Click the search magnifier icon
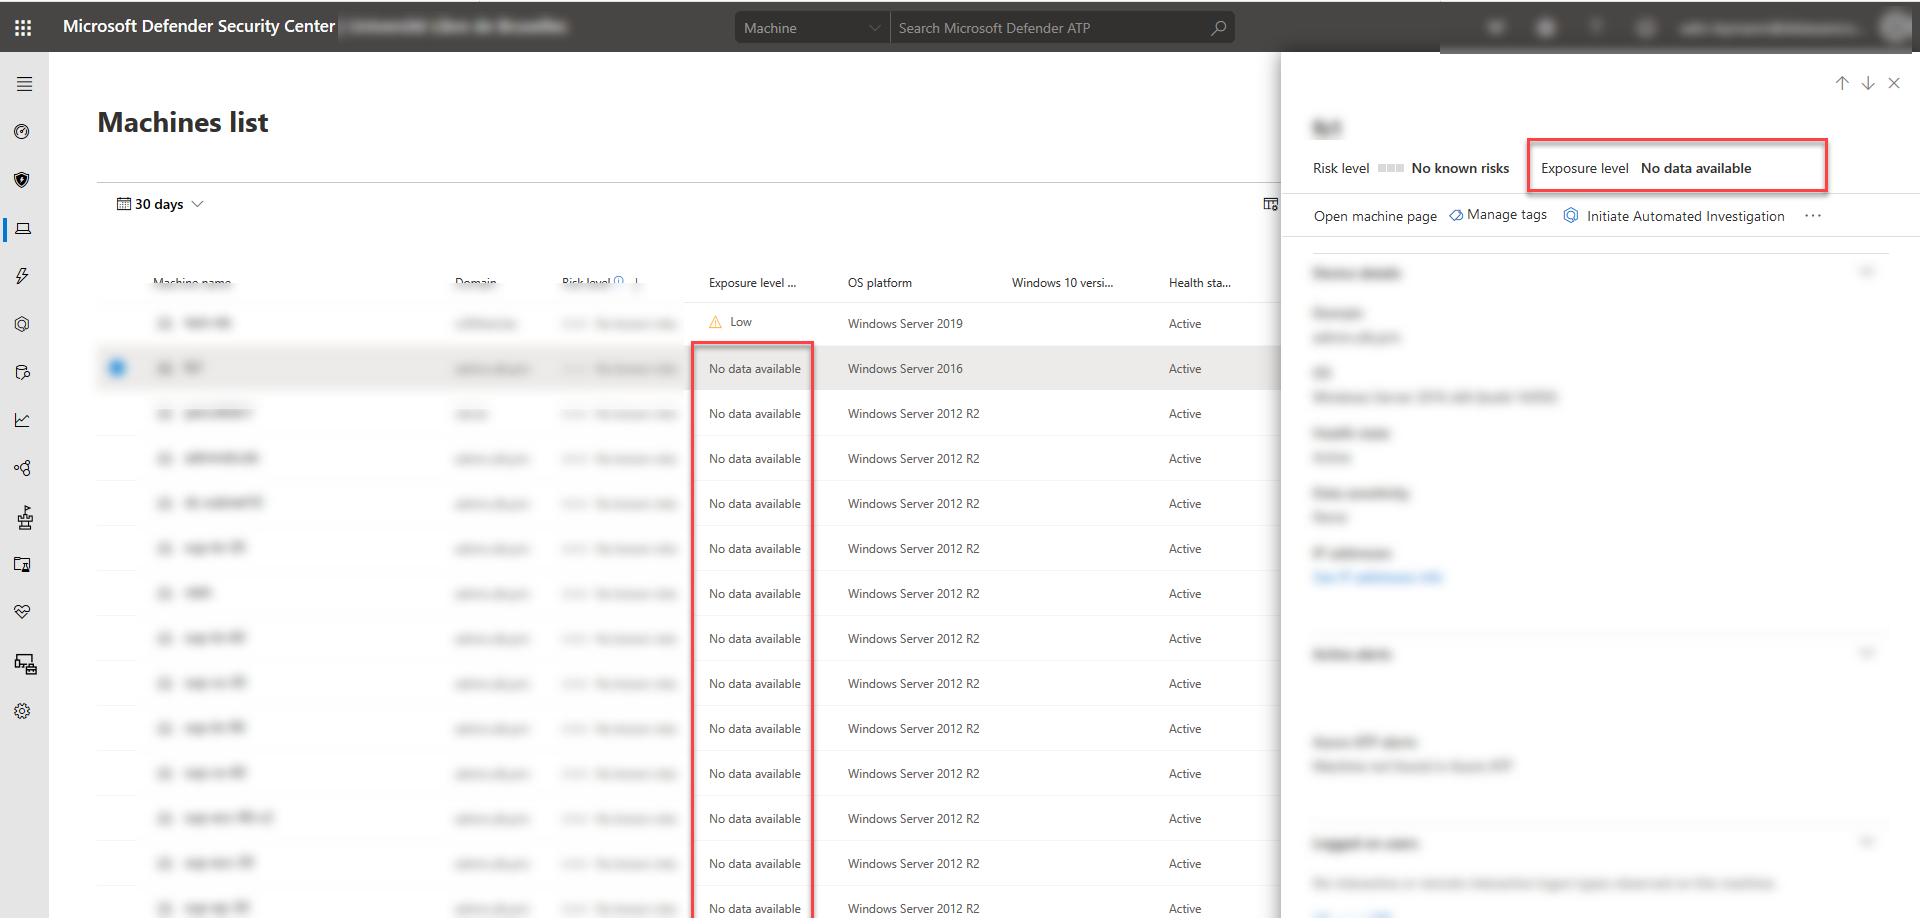 click(1218, 28)
